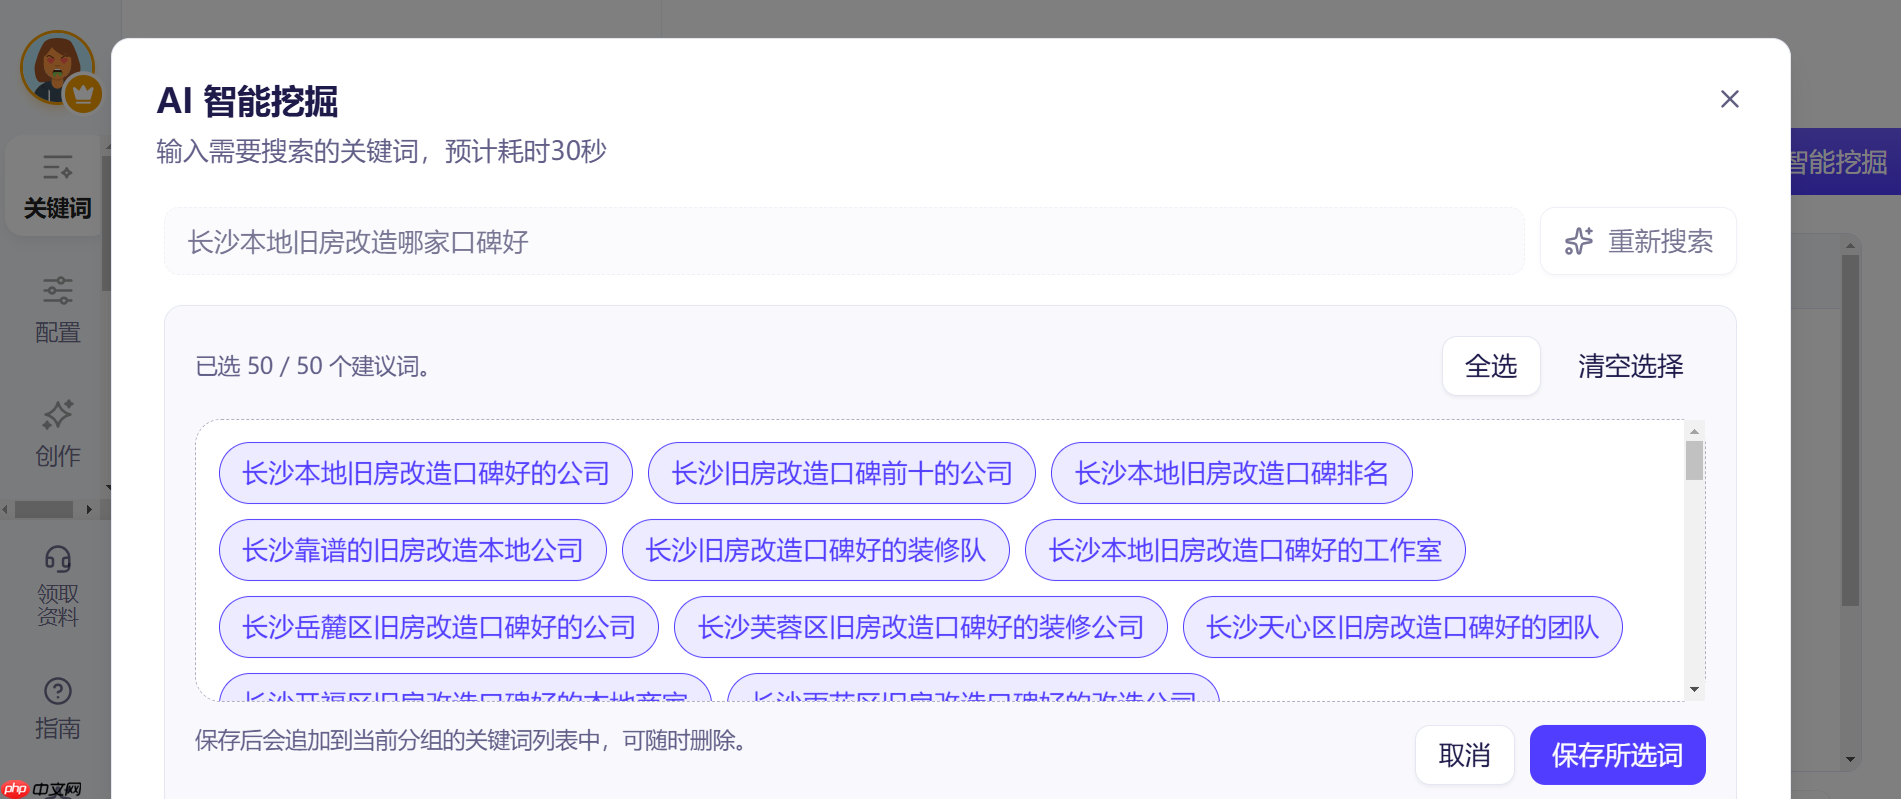Click the 重新搜索 button
This screenshot has width=1901, height=799.
click(1638, 241)
